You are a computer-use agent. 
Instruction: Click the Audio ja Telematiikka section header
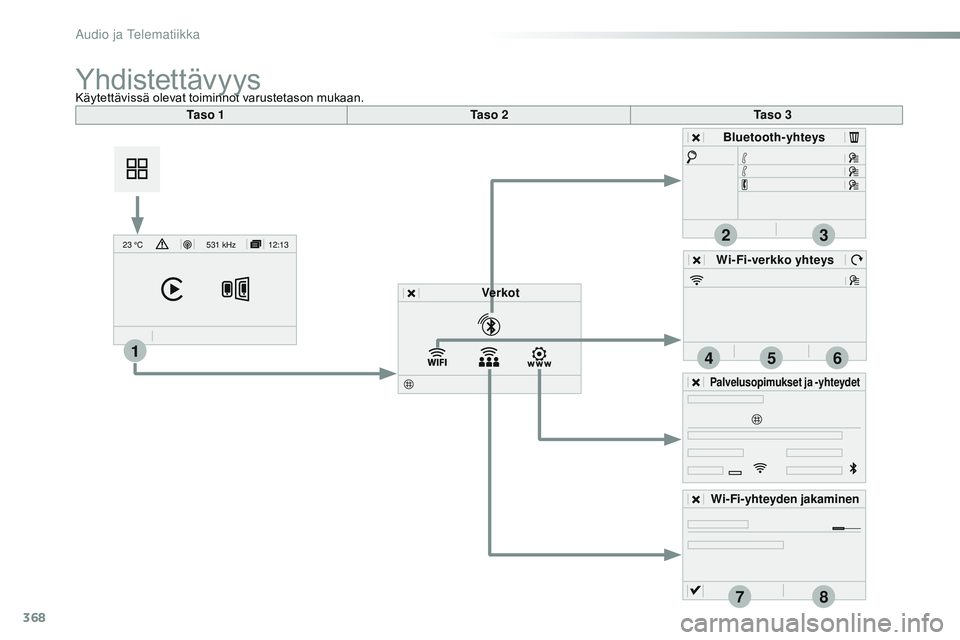[138, 35]
